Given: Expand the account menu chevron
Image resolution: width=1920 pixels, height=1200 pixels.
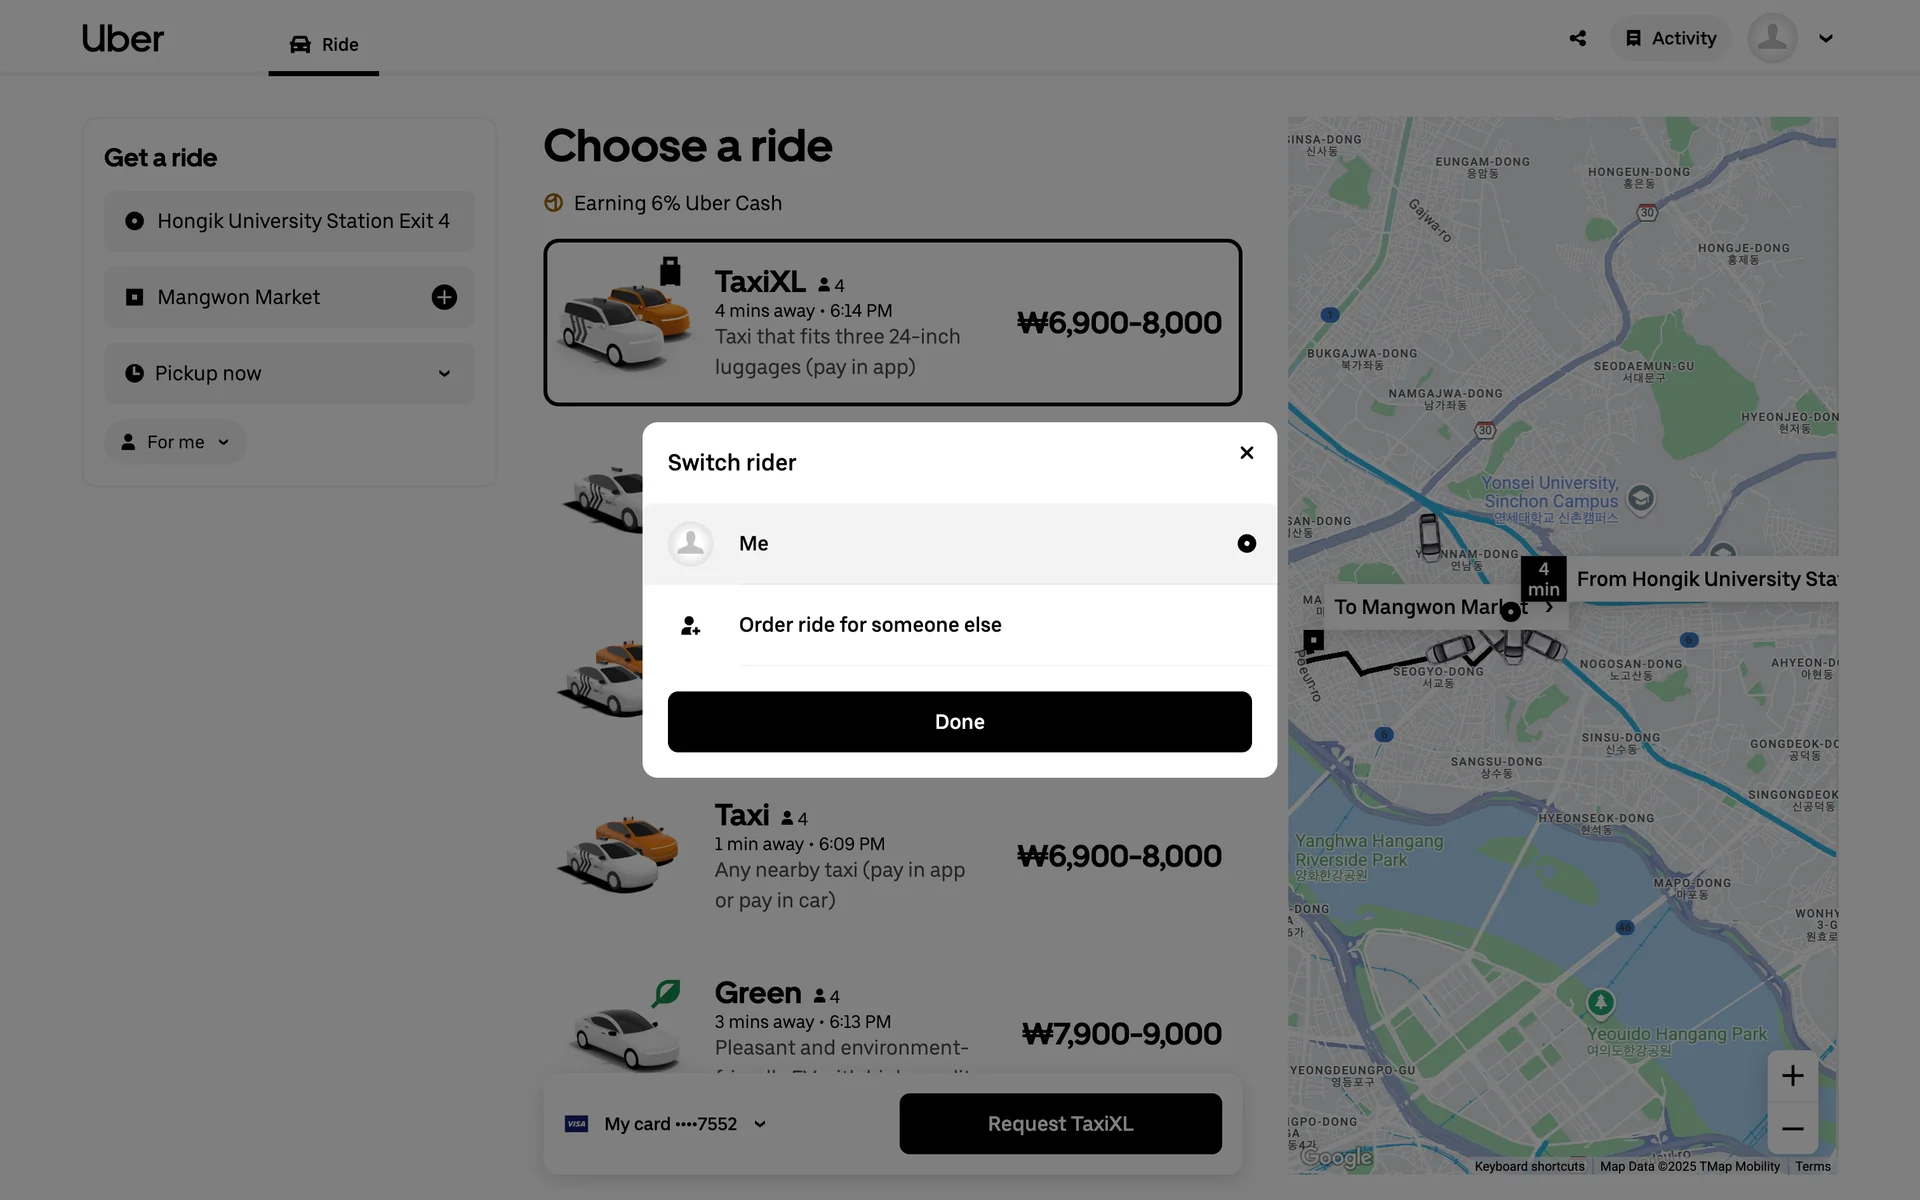Looking at the screenshot, I should tap(1825, 38).
